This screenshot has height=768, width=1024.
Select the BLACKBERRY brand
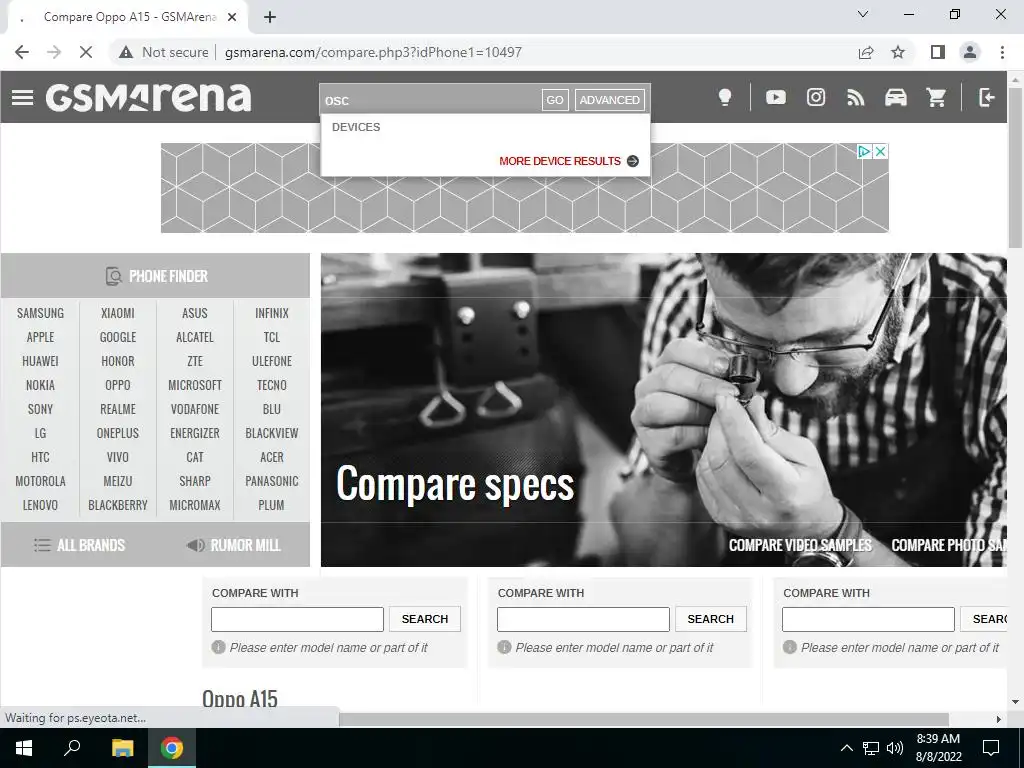coord(118,505)
